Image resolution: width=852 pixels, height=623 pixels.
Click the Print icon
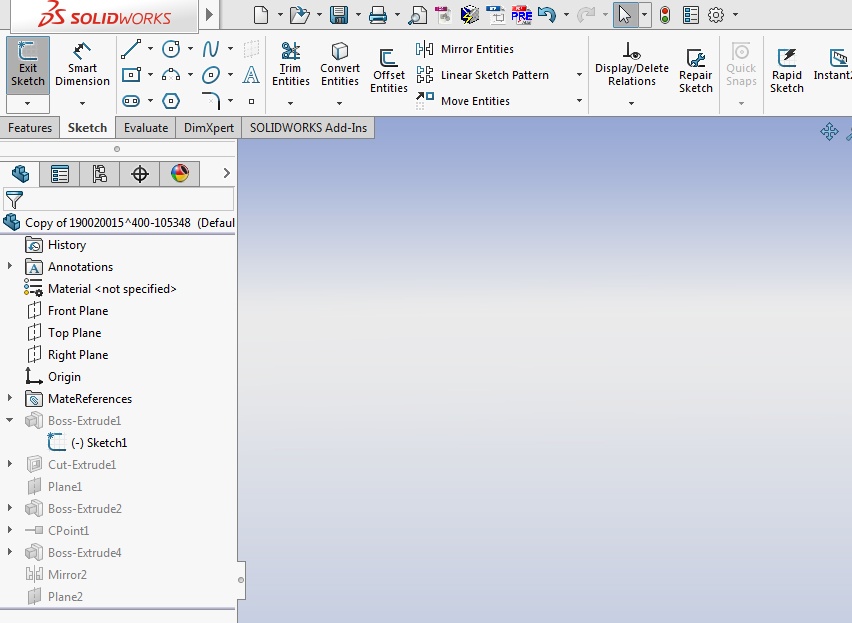coord(378,15)
